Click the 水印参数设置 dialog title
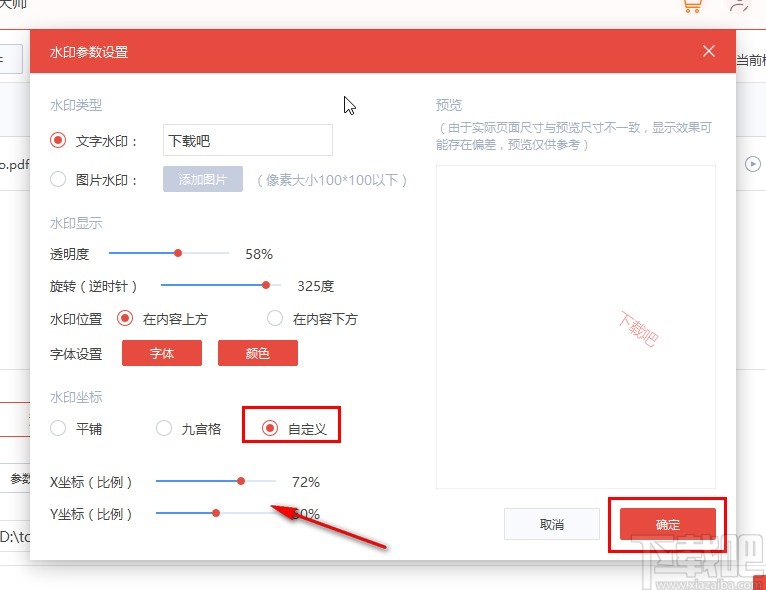Screen dimensions: 766x590 pos(89,52)
